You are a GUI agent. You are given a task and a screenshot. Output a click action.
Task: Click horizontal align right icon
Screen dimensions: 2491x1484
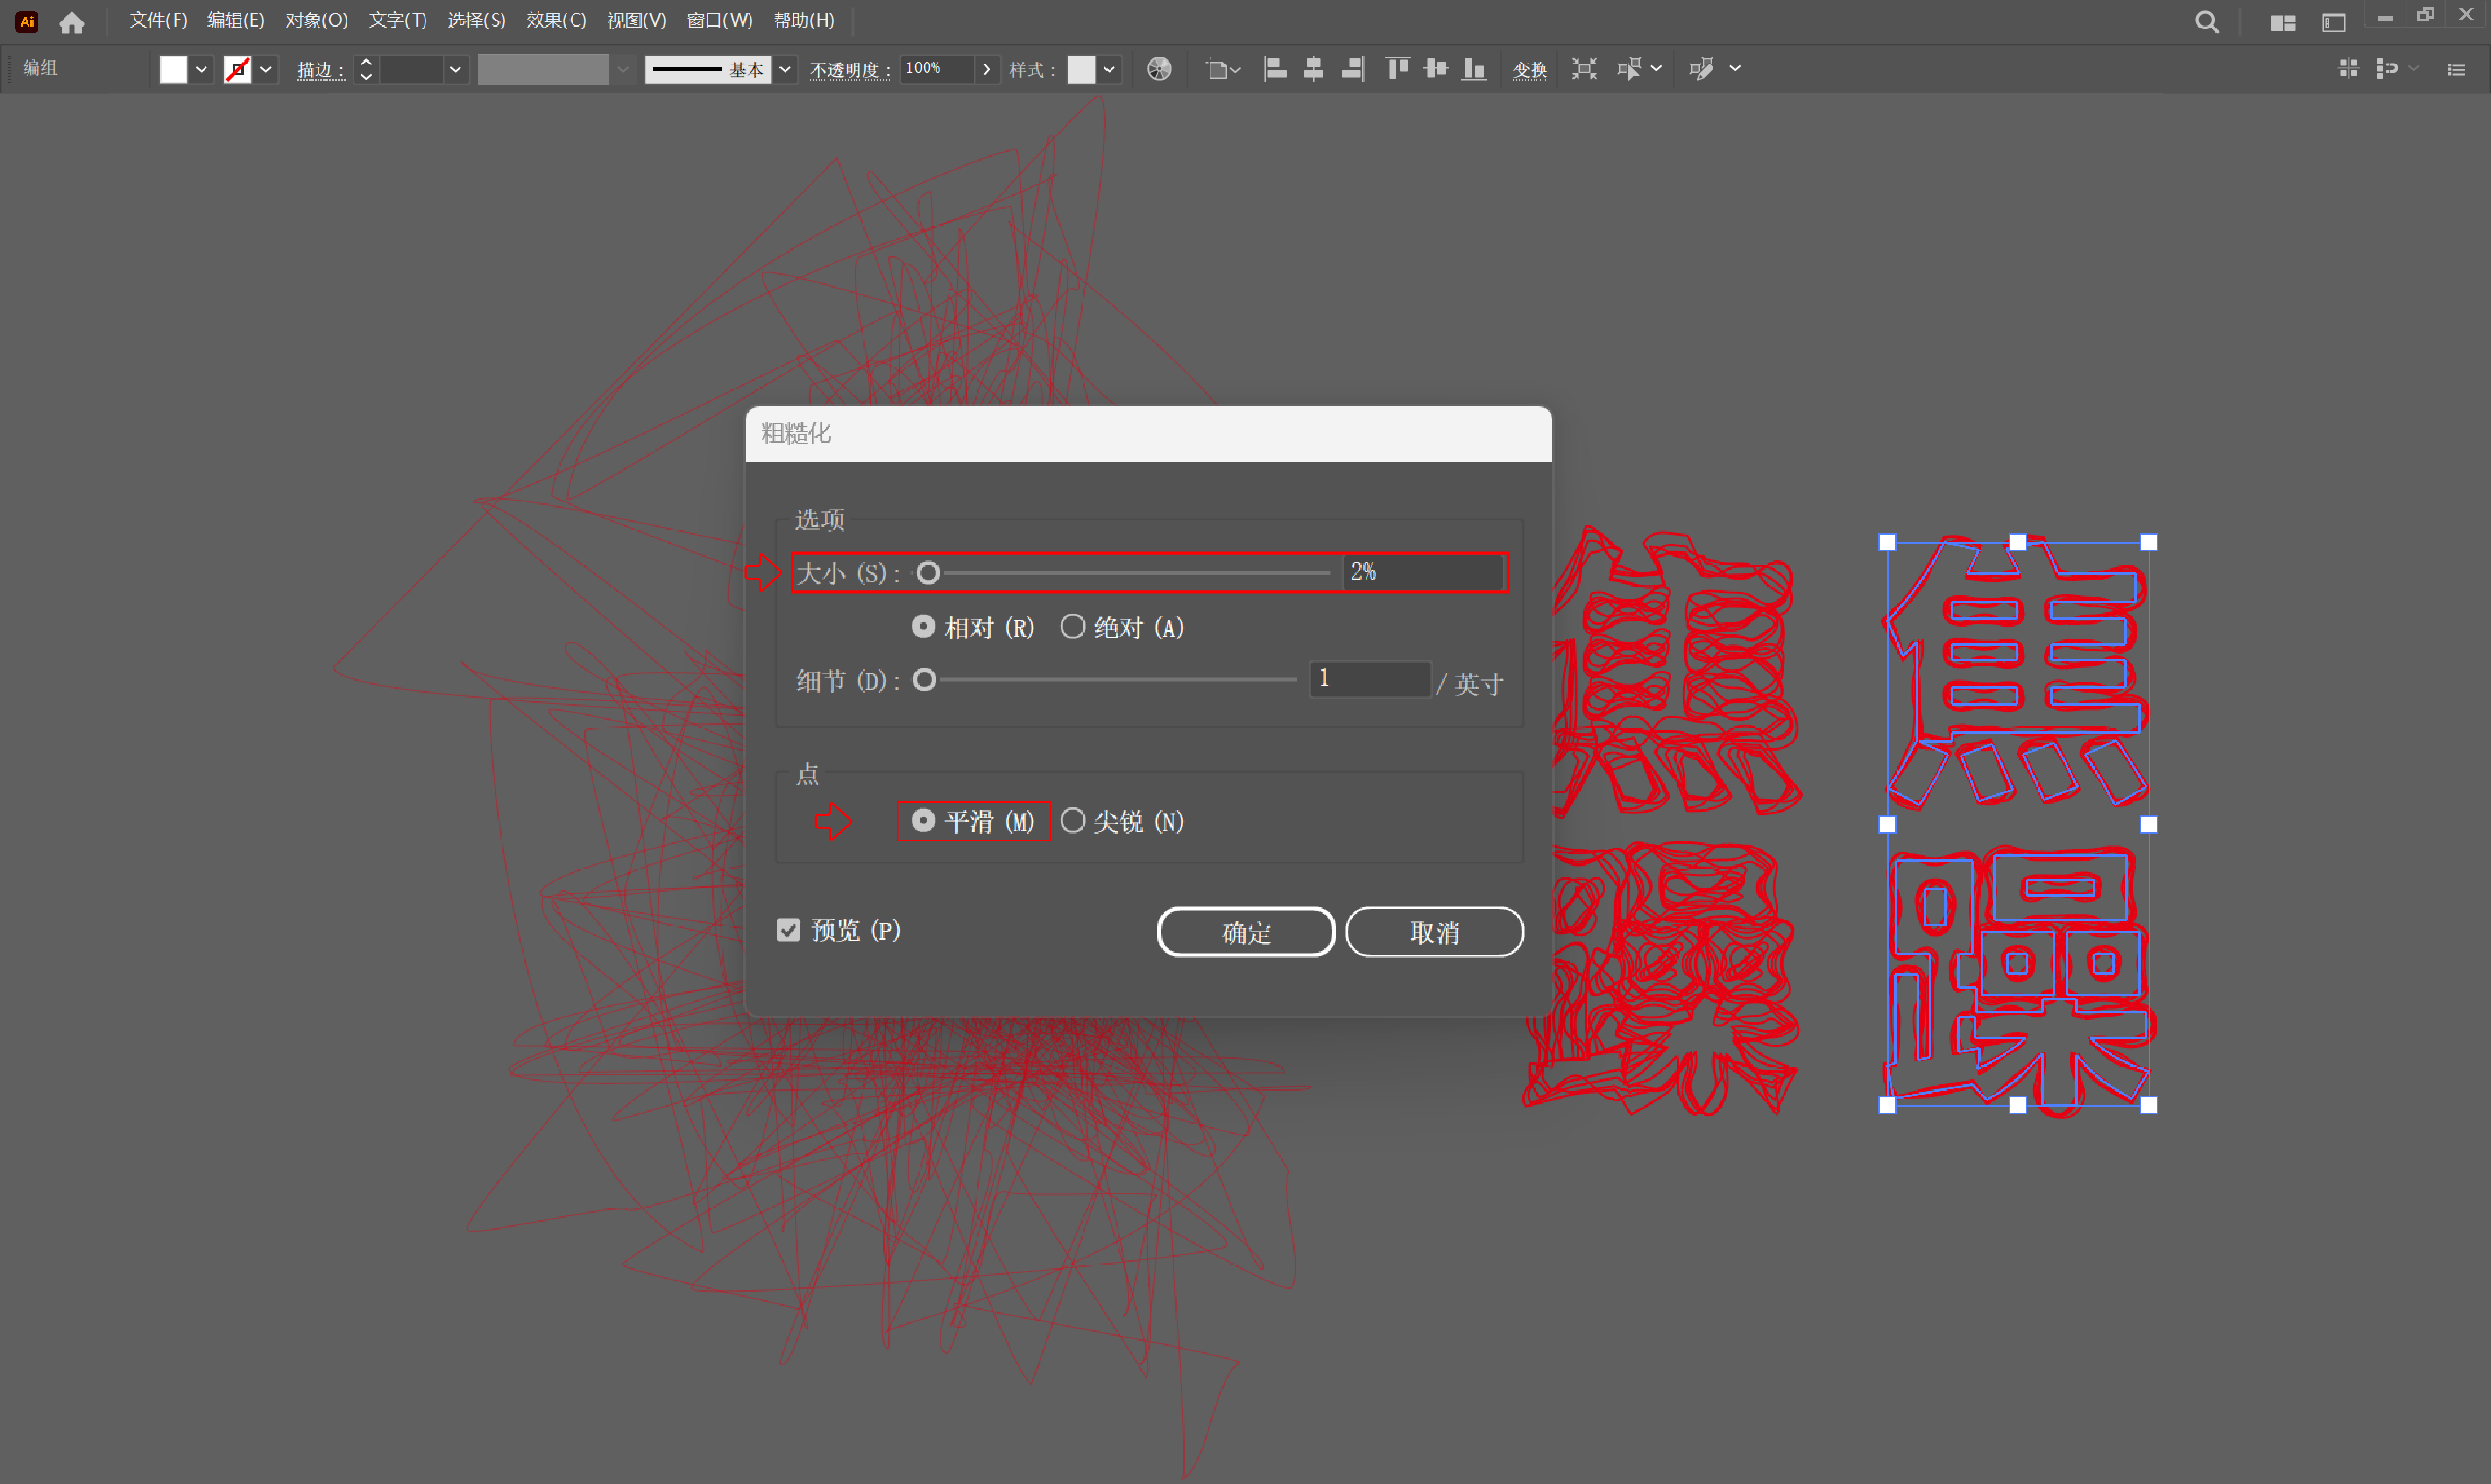tap(1352, 69)
